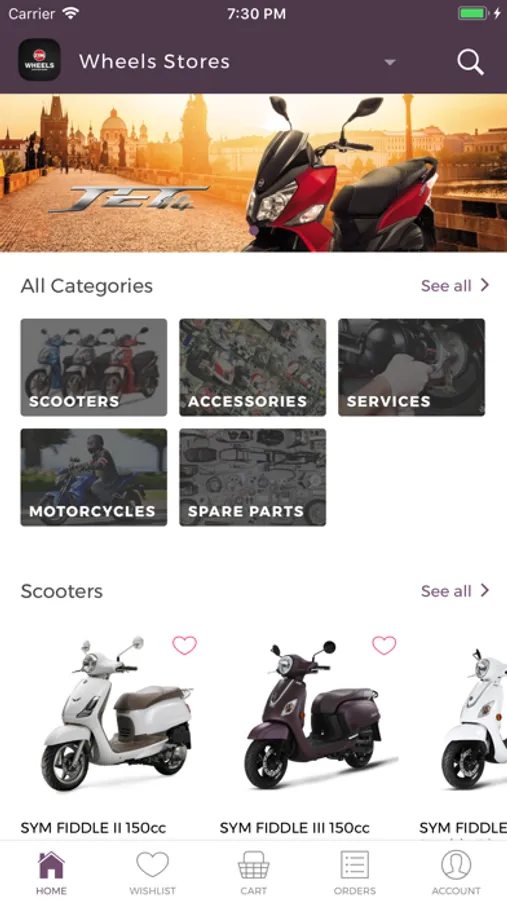The width and height of the screenshot is (507, 900).
Task: View the purple SYM FIDDLE III scooter image
Action: [317, 715]
